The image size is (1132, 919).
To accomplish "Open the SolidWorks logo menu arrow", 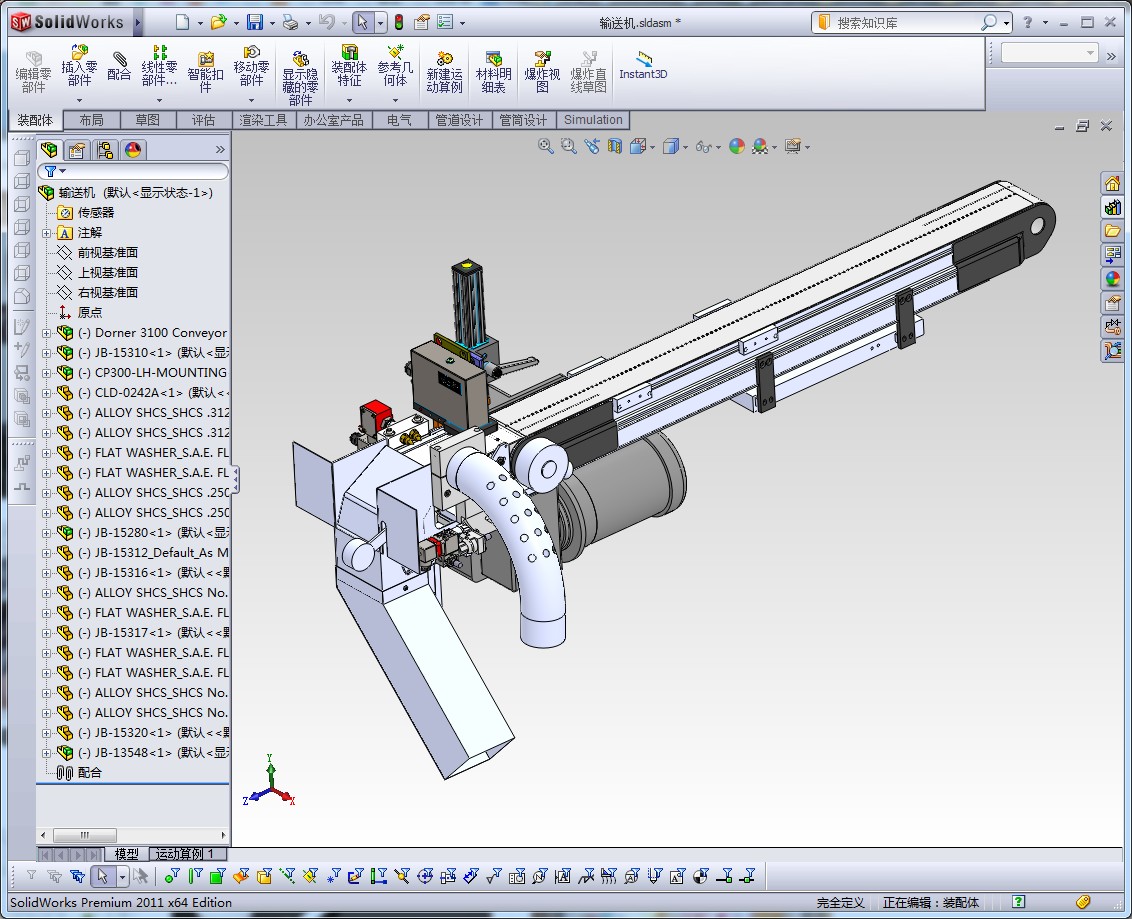I will point(137,22).
